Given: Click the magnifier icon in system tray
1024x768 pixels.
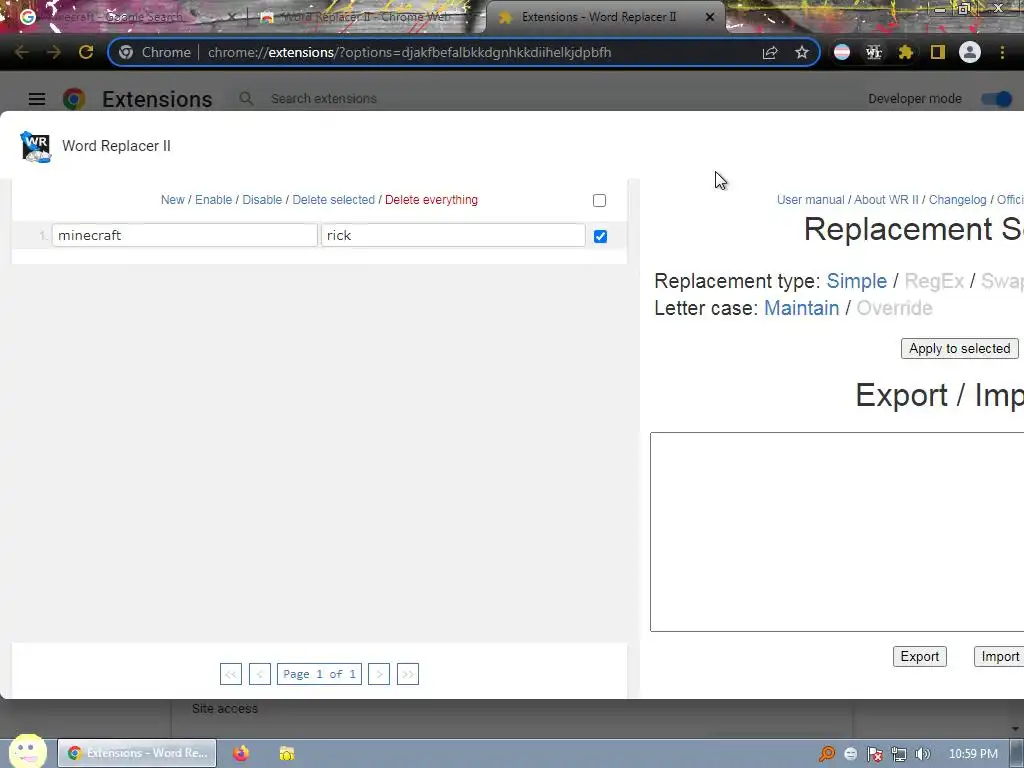Looking at the screenshot, I should tap(827, 754).
